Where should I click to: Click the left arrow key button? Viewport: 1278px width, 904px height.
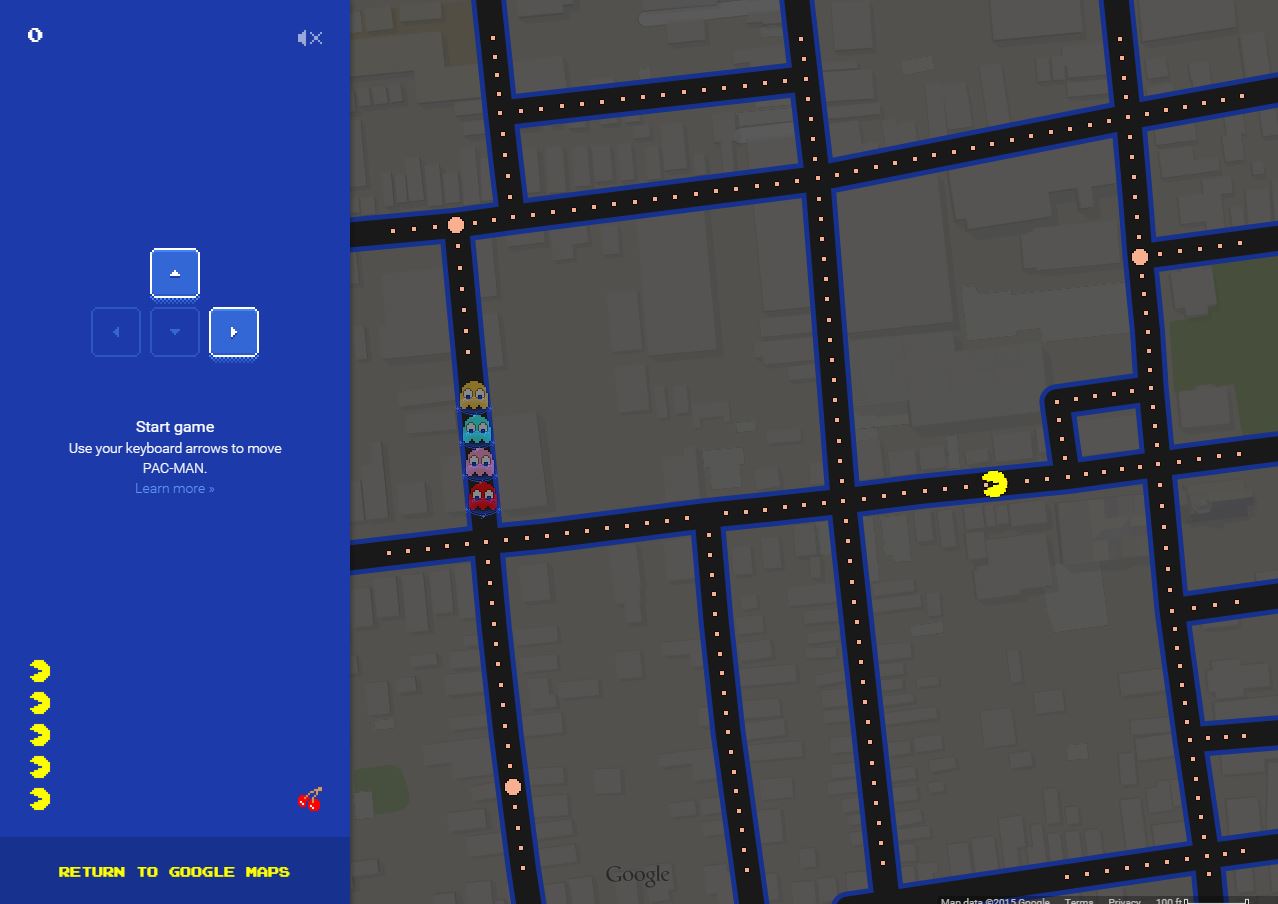pos(116,332)
